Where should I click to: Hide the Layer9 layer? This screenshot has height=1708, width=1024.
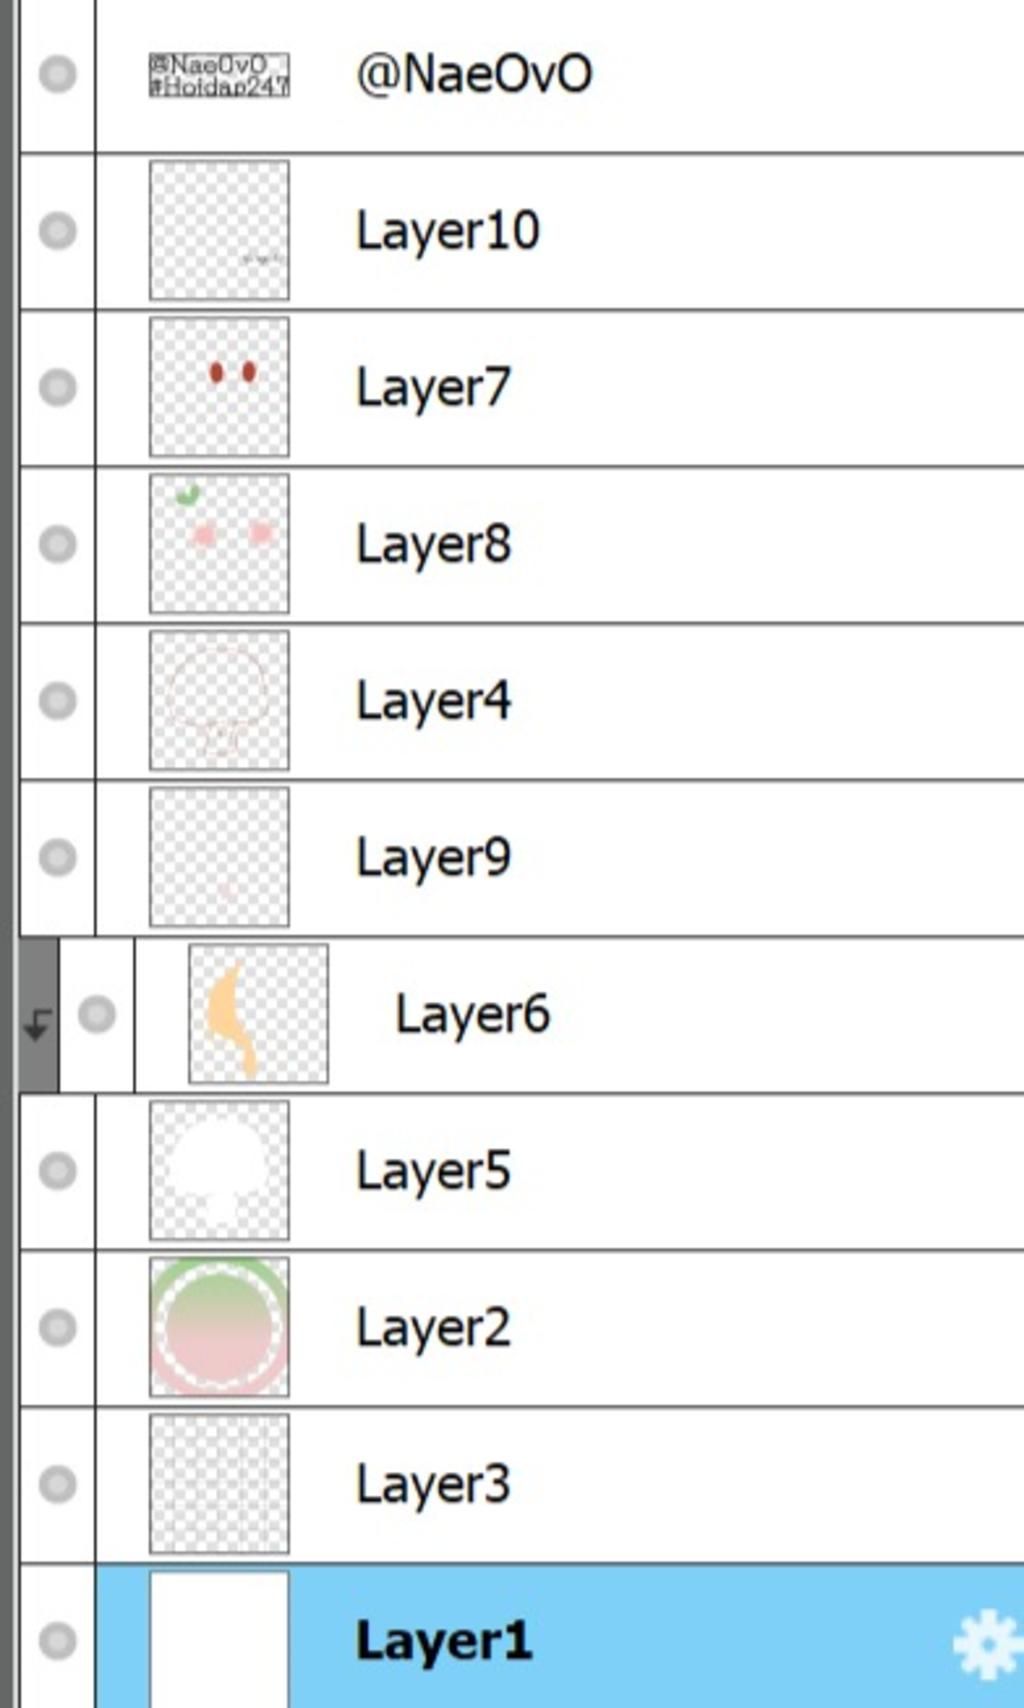(57, 857)
